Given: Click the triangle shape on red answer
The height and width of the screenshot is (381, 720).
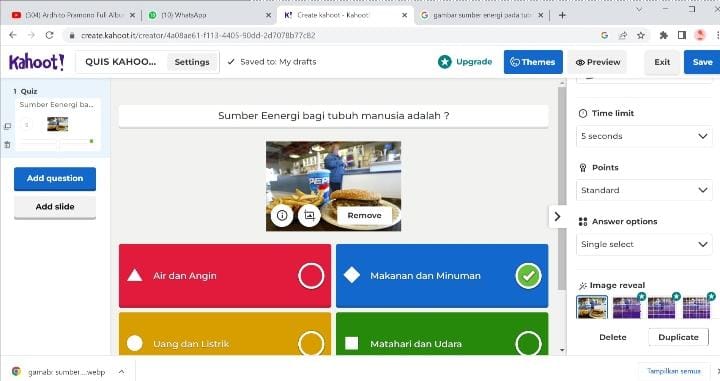Looking at the screenshot, I should coord(135,275).
